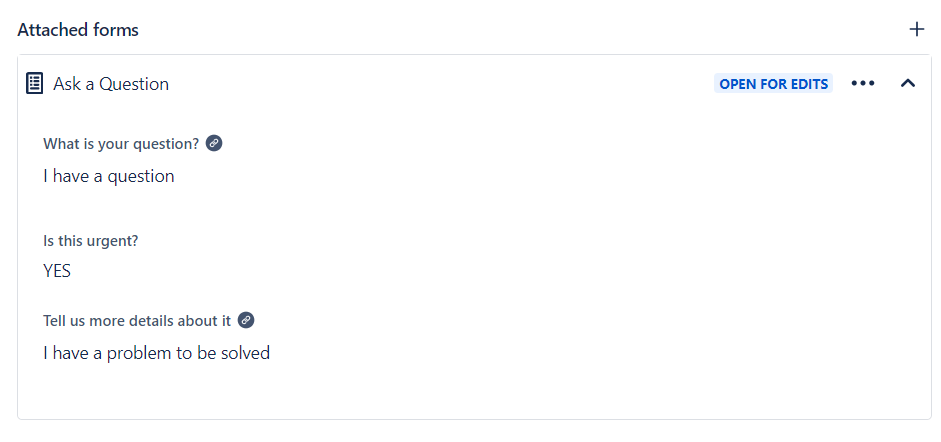The width and height of the screenshot is (941, 442).
Task: Collapse the Ask a Question form
Action: pos(908,84)
